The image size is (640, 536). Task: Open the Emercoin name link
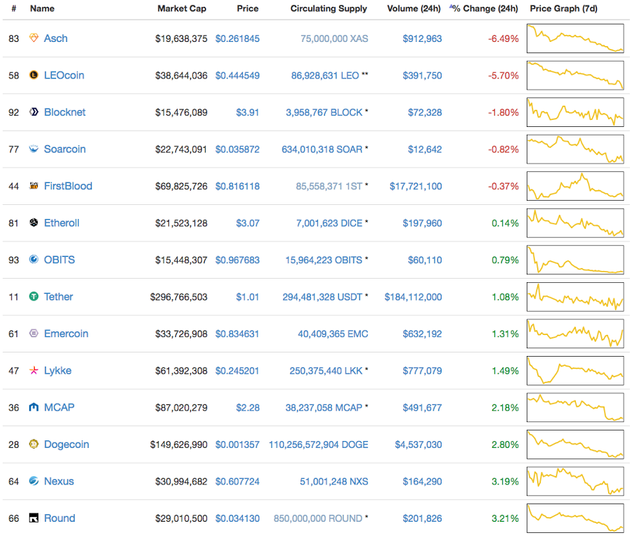66,334
